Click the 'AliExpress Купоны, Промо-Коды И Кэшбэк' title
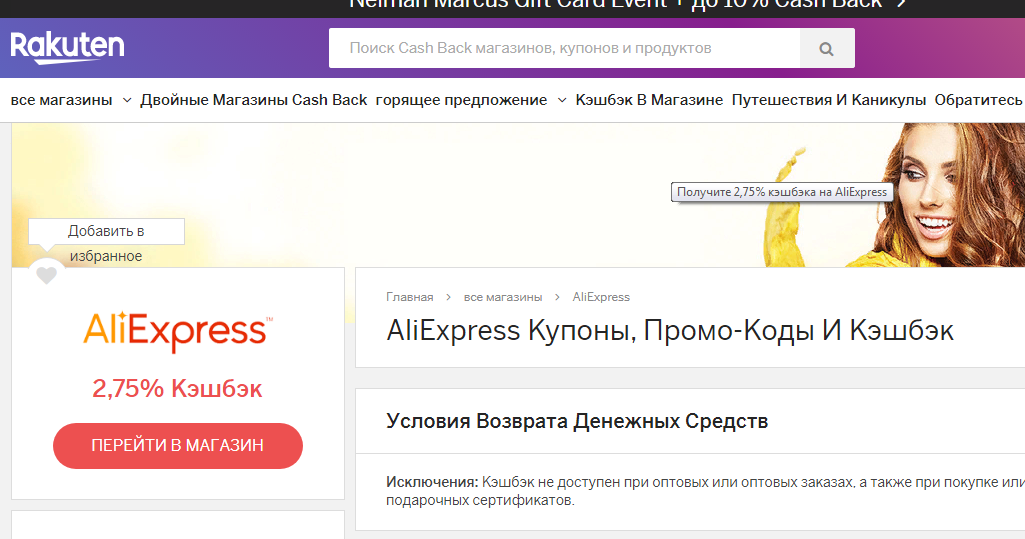Screen dimensions: 1025x539 670,331
